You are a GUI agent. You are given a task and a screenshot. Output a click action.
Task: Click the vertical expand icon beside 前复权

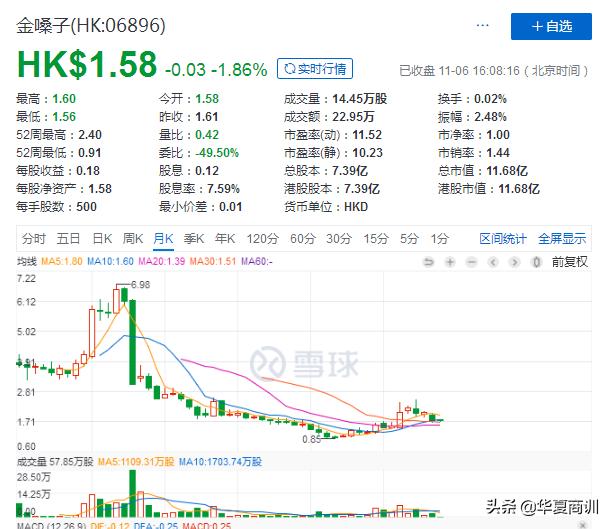click(537, 262)
